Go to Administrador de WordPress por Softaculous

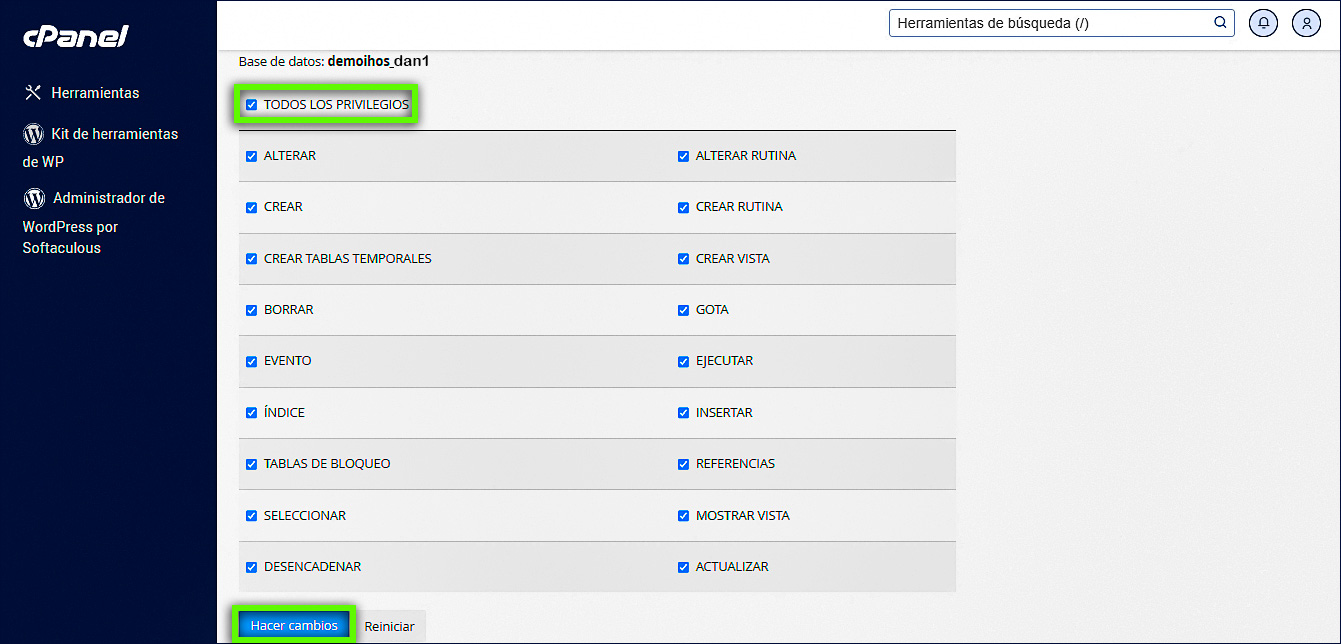[x=108, y=198]
